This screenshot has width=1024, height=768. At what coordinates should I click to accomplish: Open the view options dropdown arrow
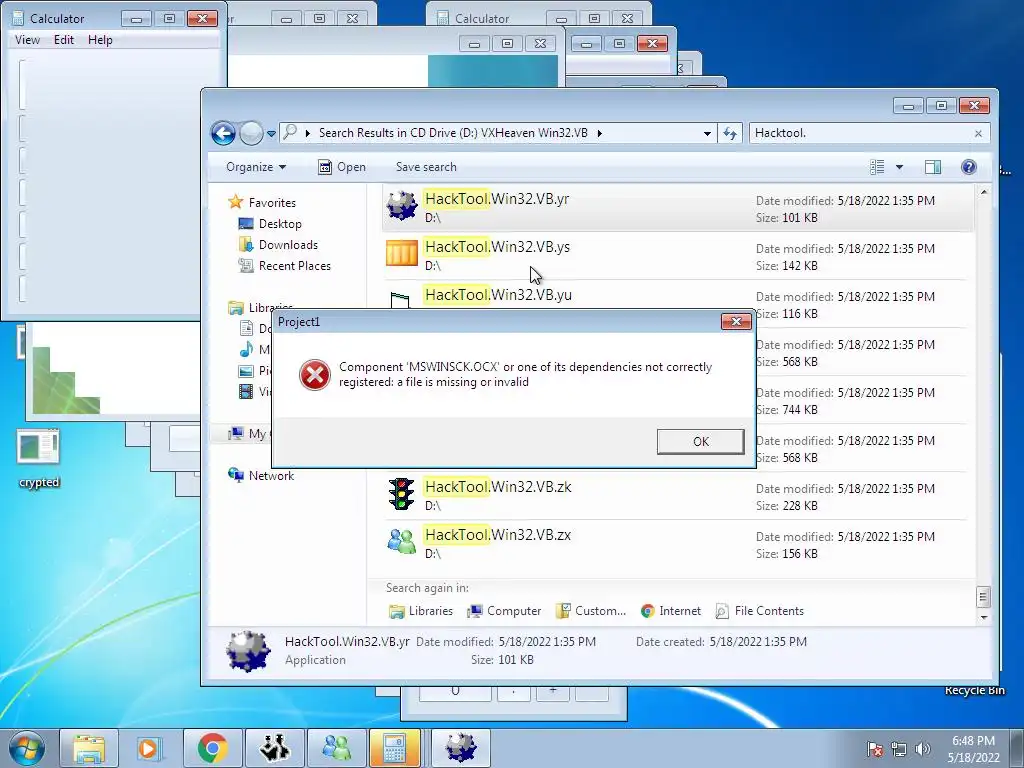click(899, 167)
